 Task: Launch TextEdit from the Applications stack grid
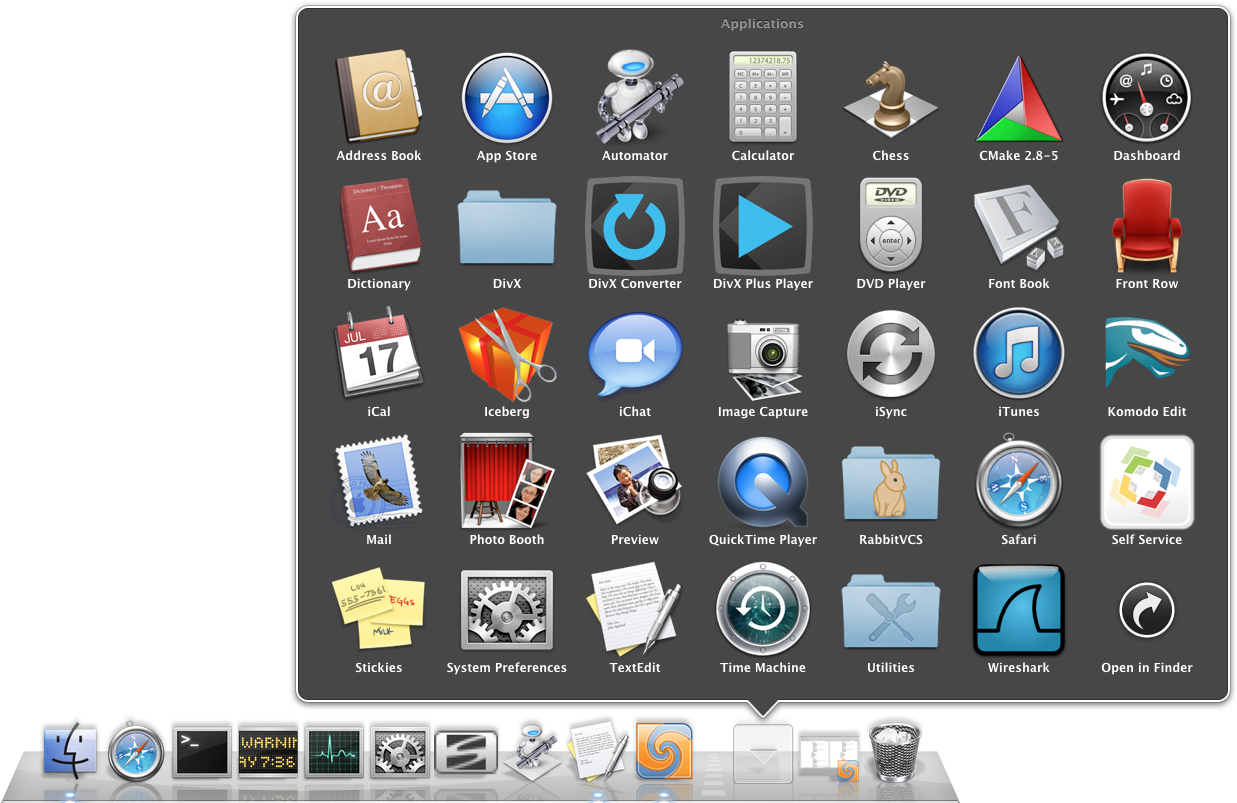635,609
